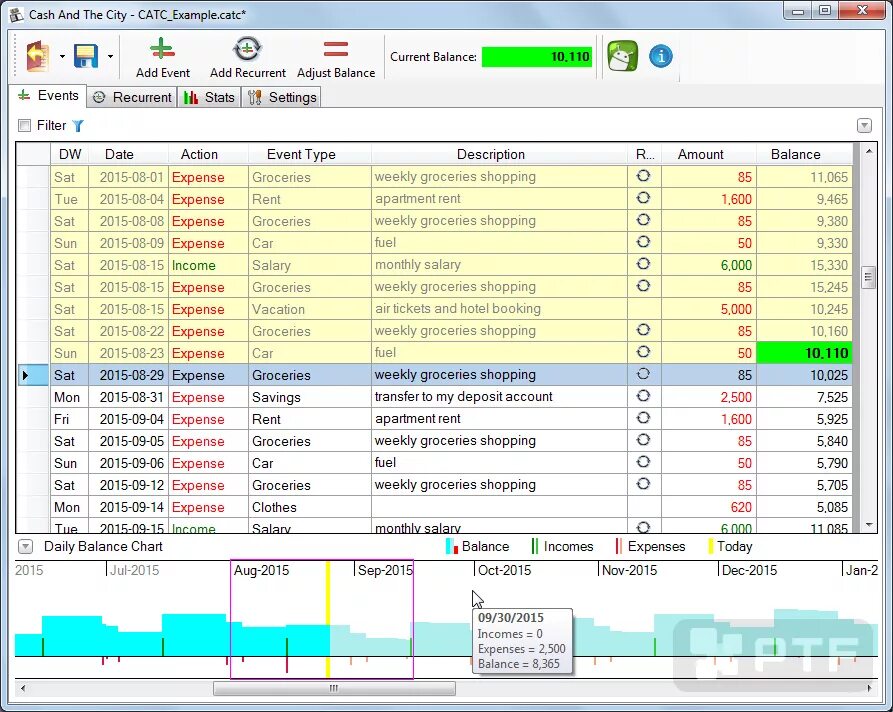
Task: Click the yellow Today marker in chart
Action: coord(328,619)
